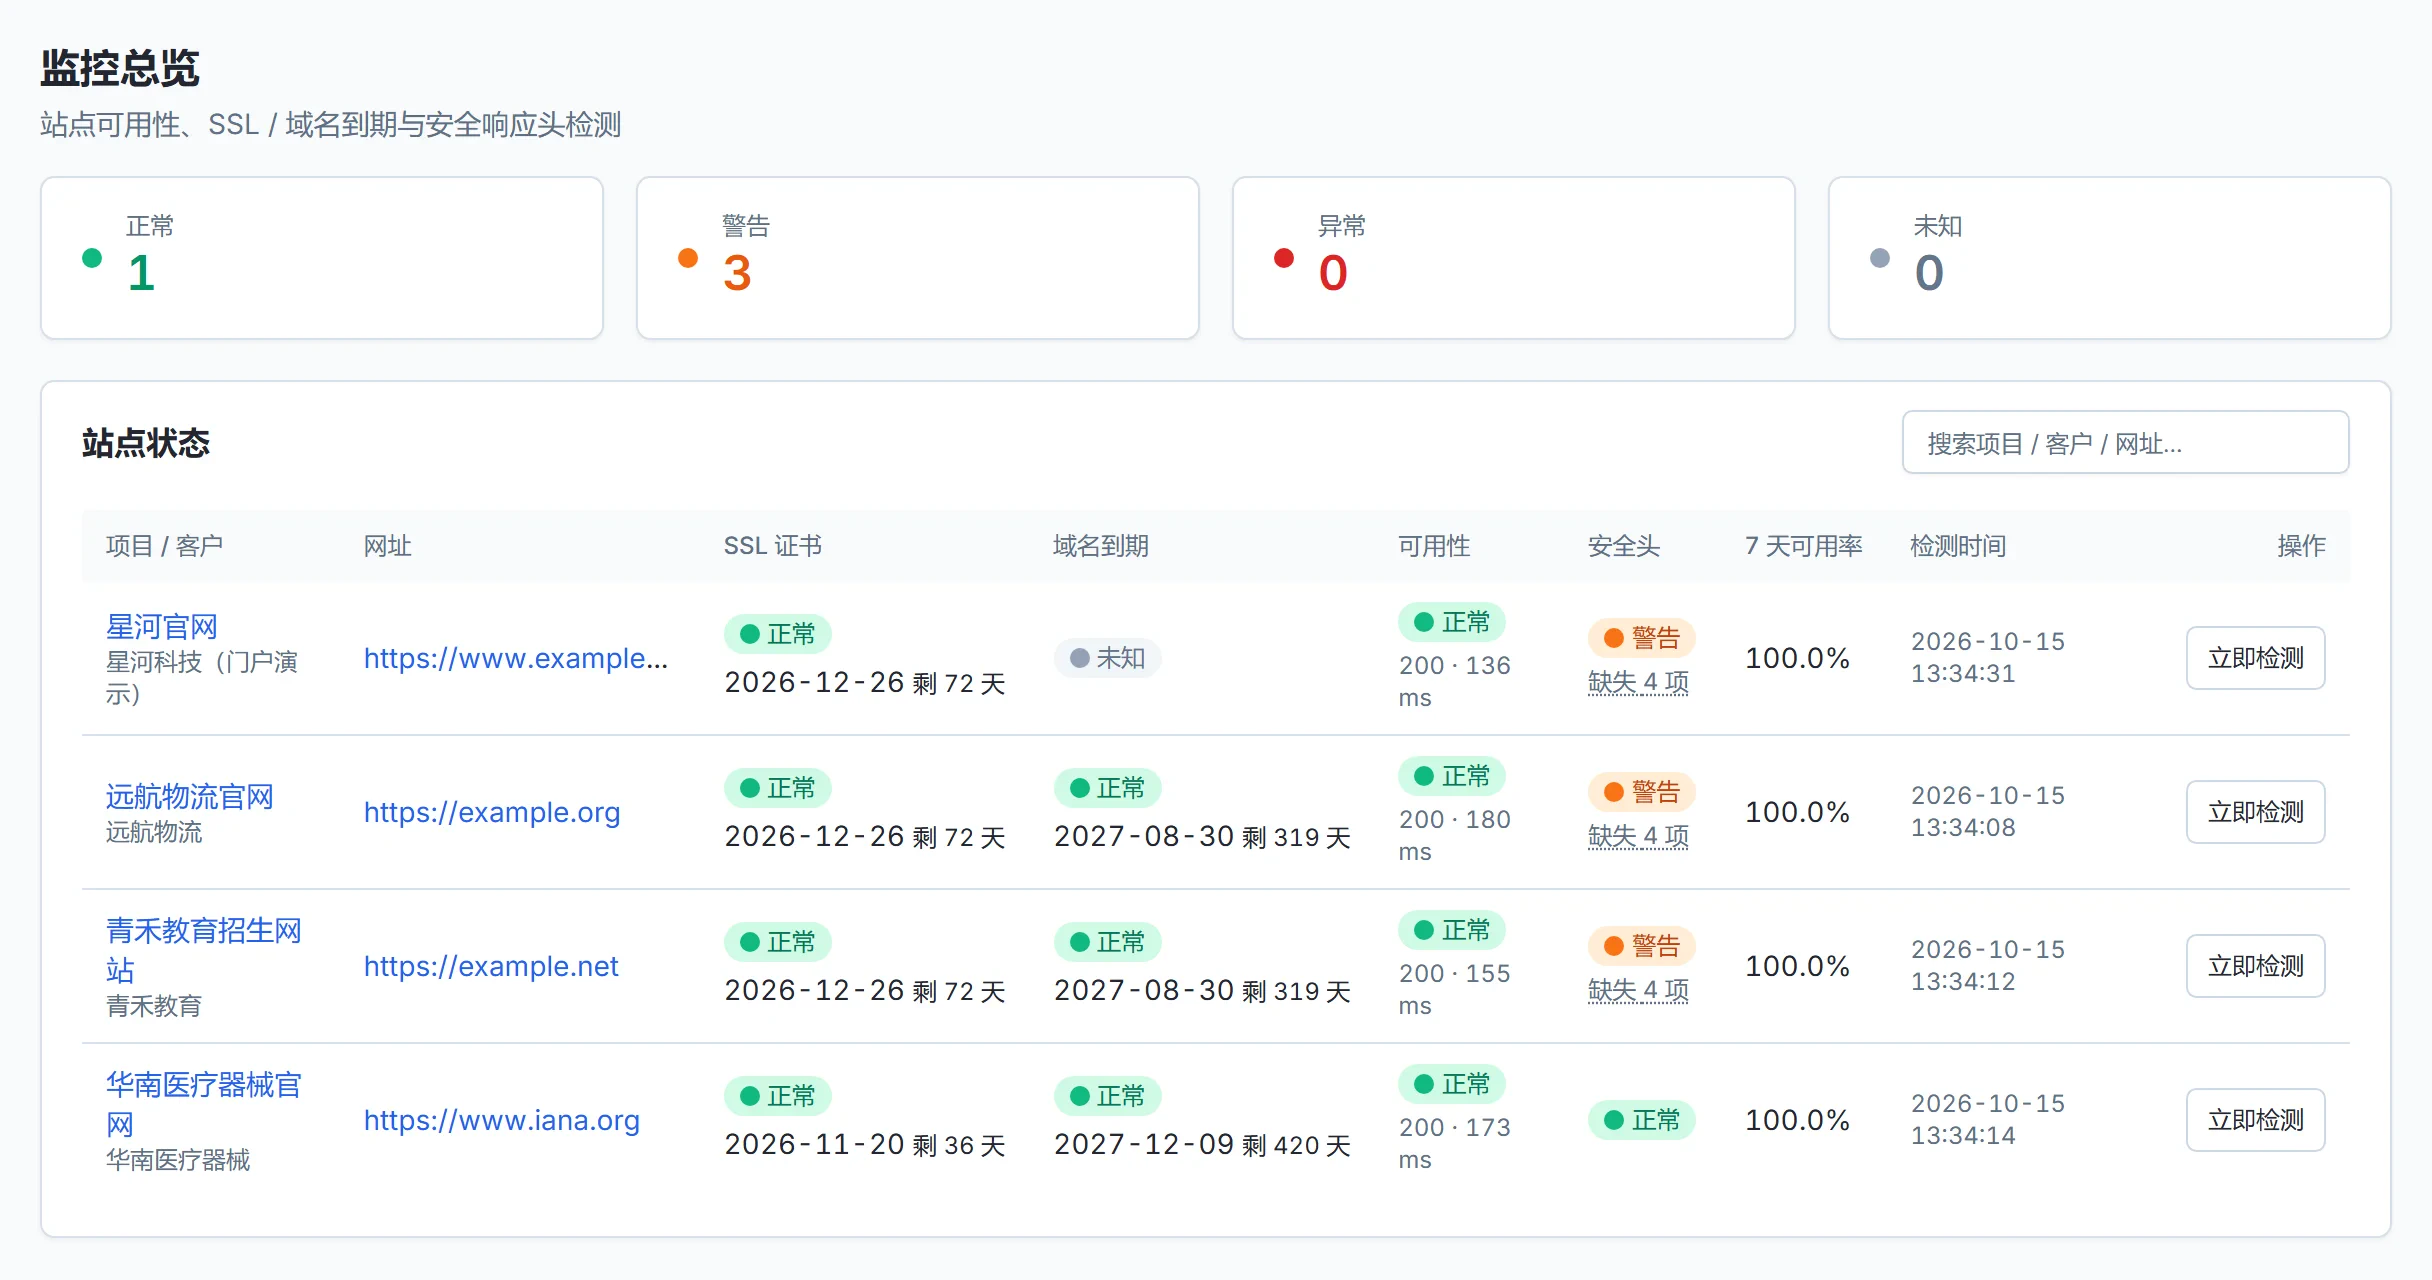Click 立即检测 for 远航物流官网 row
This screenshot has height=1280, width=2432.
coord(2255,812)
